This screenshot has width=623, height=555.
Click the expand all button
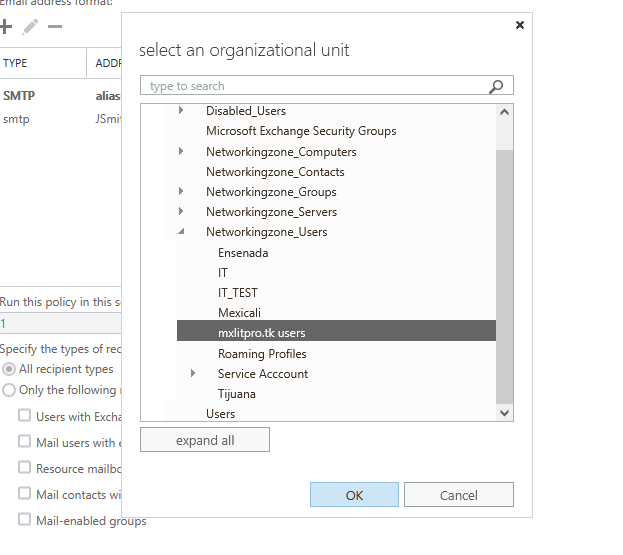(x=205, y=440)
